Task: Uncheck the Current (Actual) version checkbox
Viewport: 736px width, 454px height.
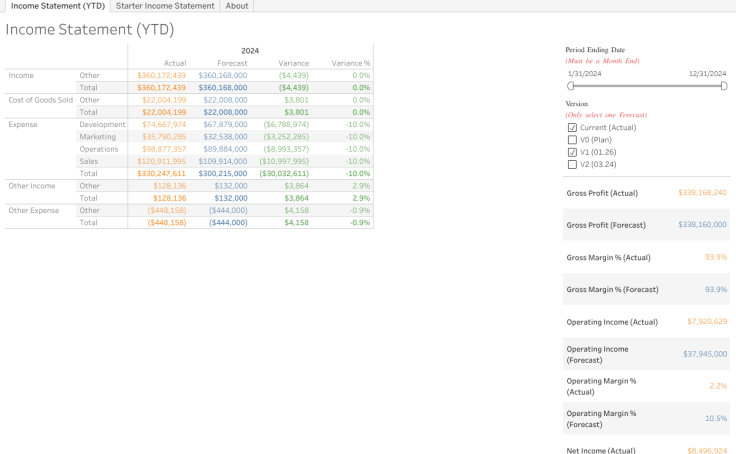Action: [x=572, y=128]
